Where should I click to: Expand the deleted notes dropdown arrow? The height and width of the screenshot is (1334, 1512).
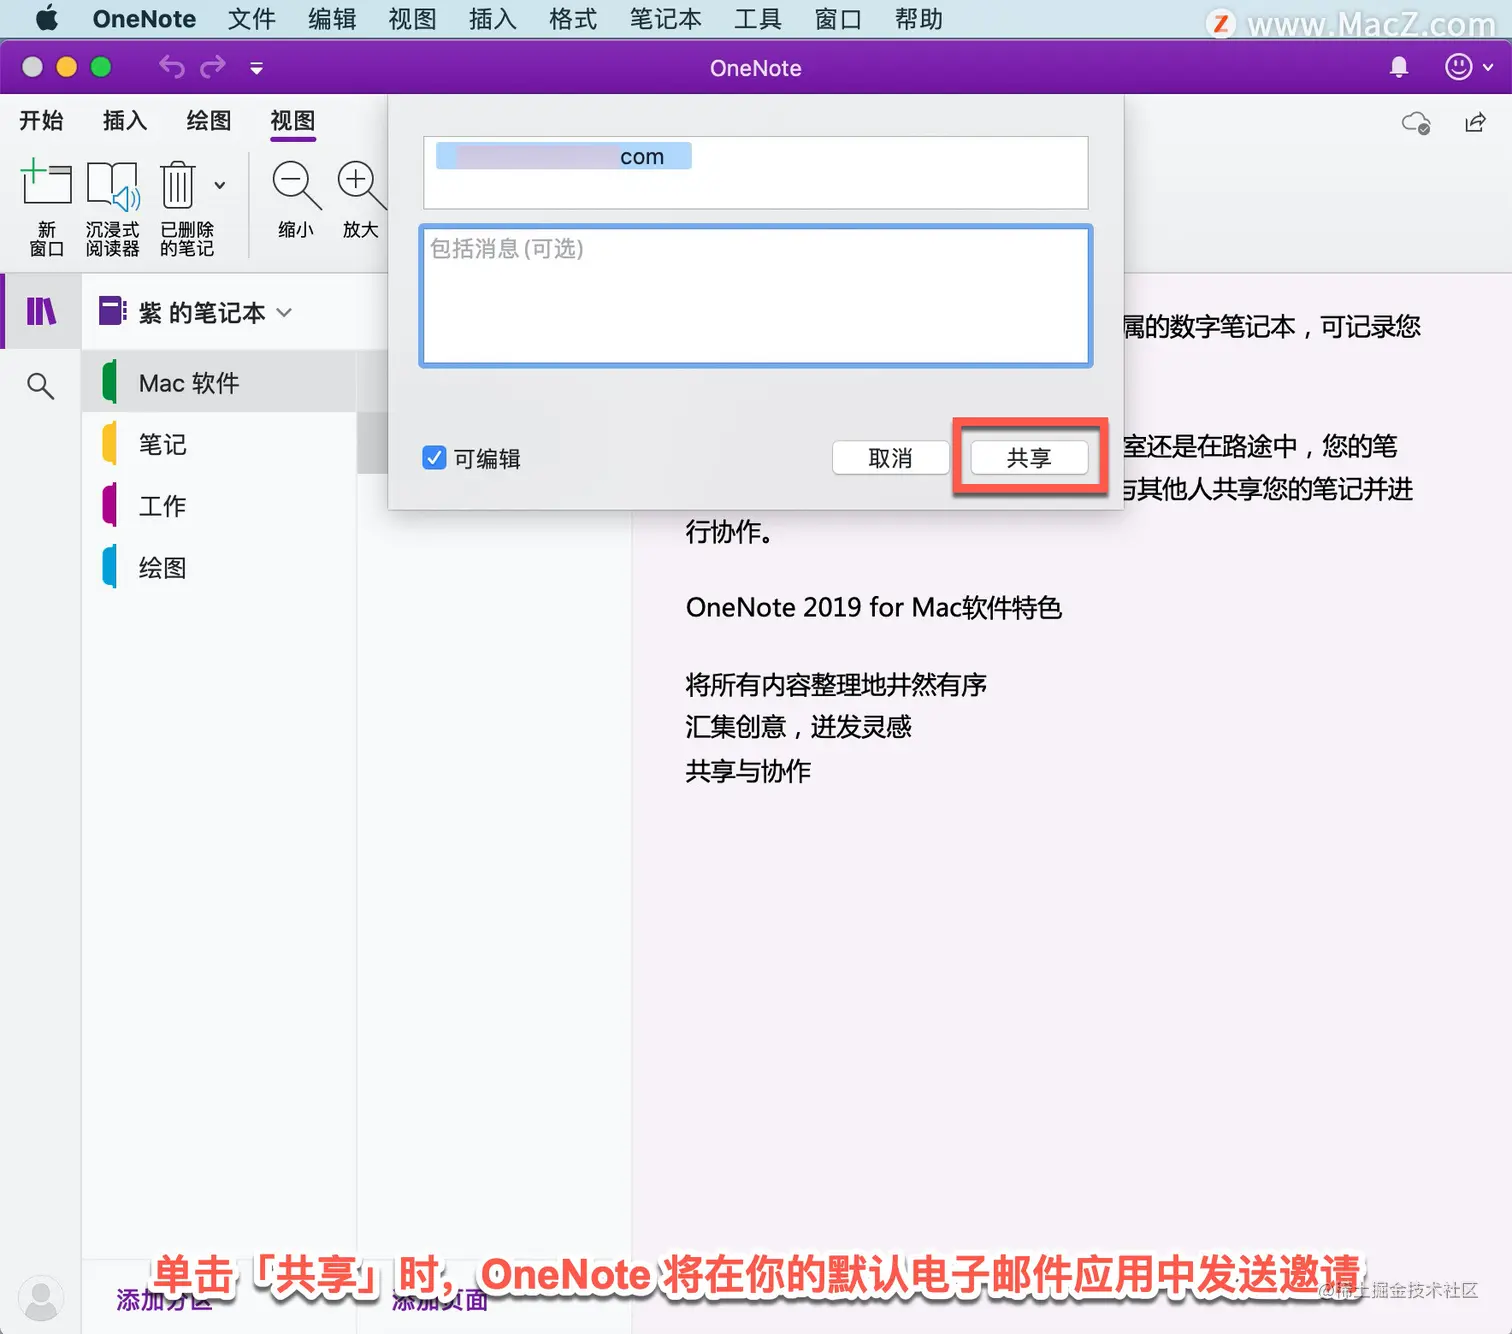(220, 185)
